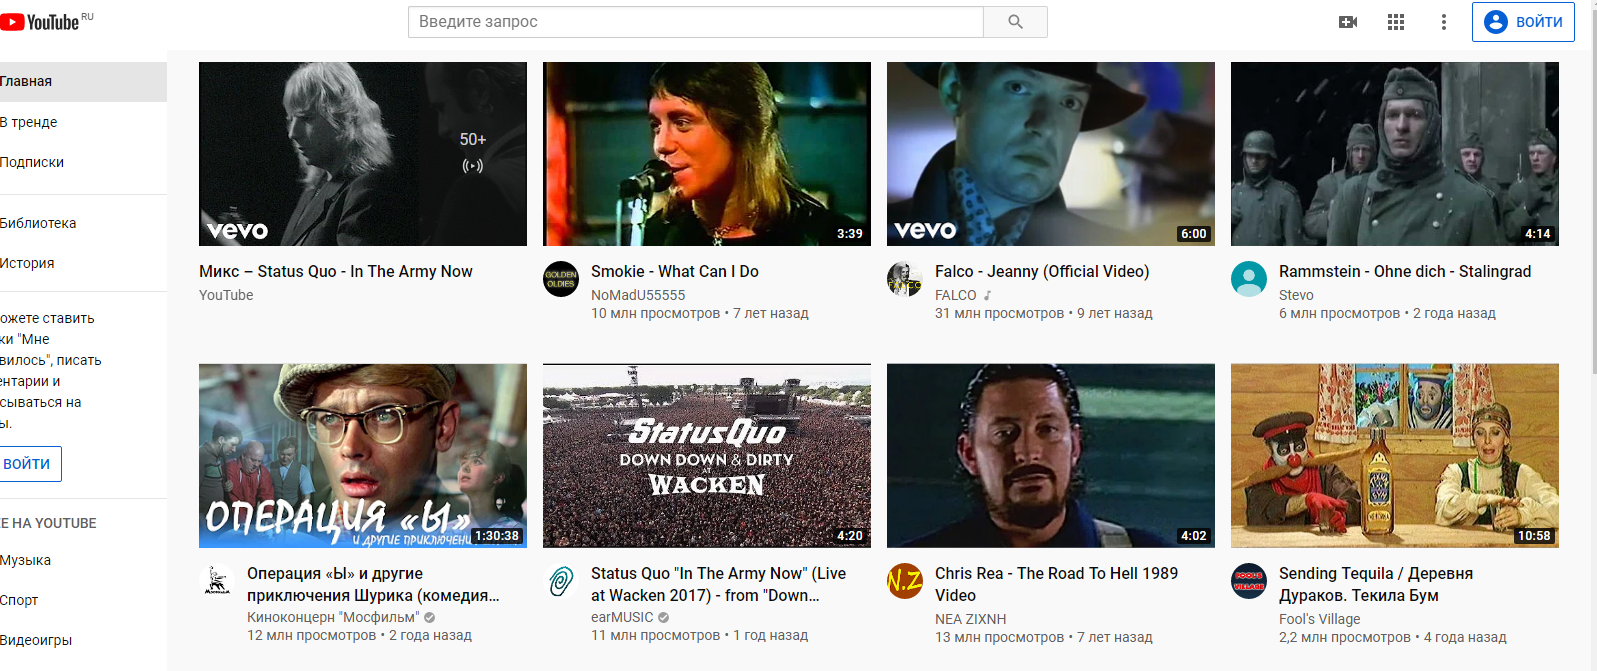
Task: Open the NoMadU55555 channel name link
Action: pos(638,295)
